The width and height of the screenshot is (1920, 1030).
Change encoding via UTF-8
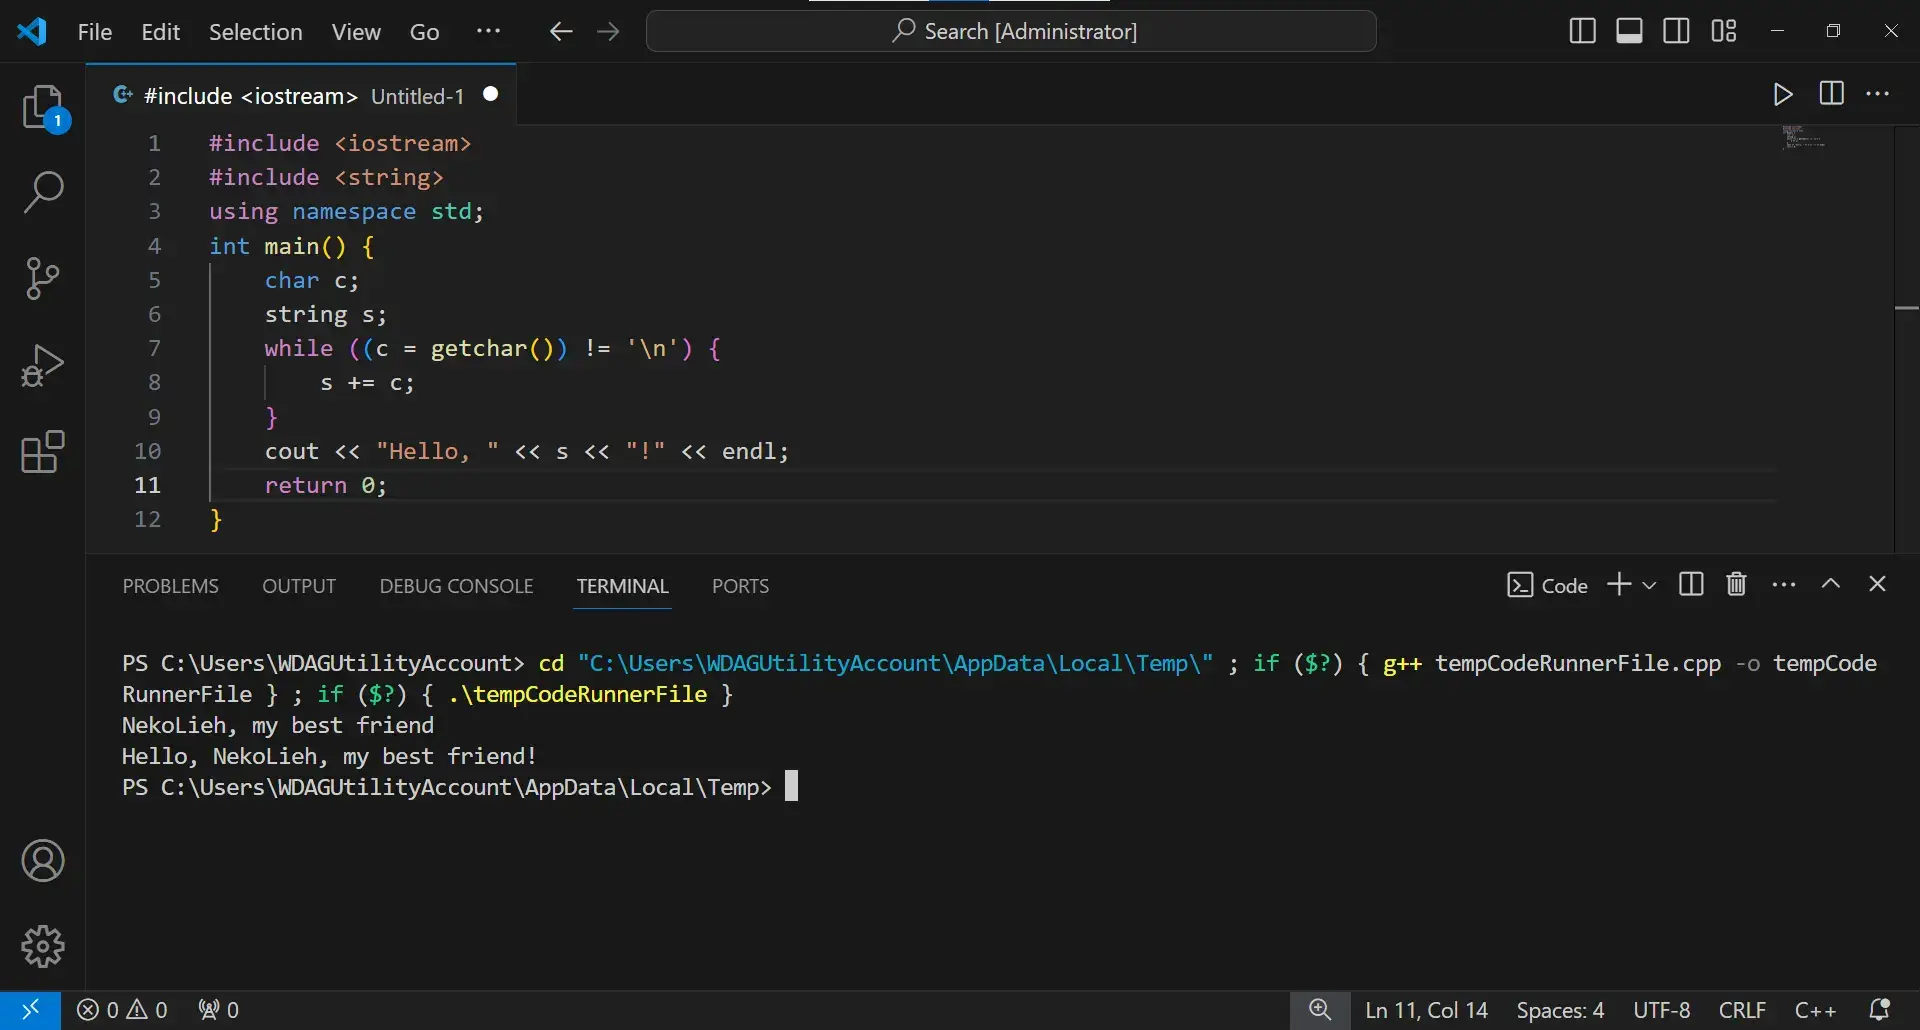point(1662,1010)
